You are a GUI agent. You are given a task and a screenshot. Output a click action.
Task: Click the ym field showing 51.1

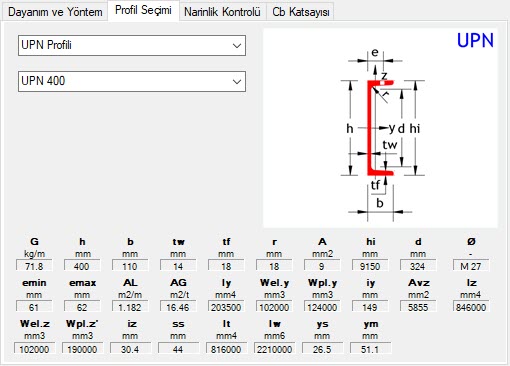pyautogui.click(x=370, y=349)
